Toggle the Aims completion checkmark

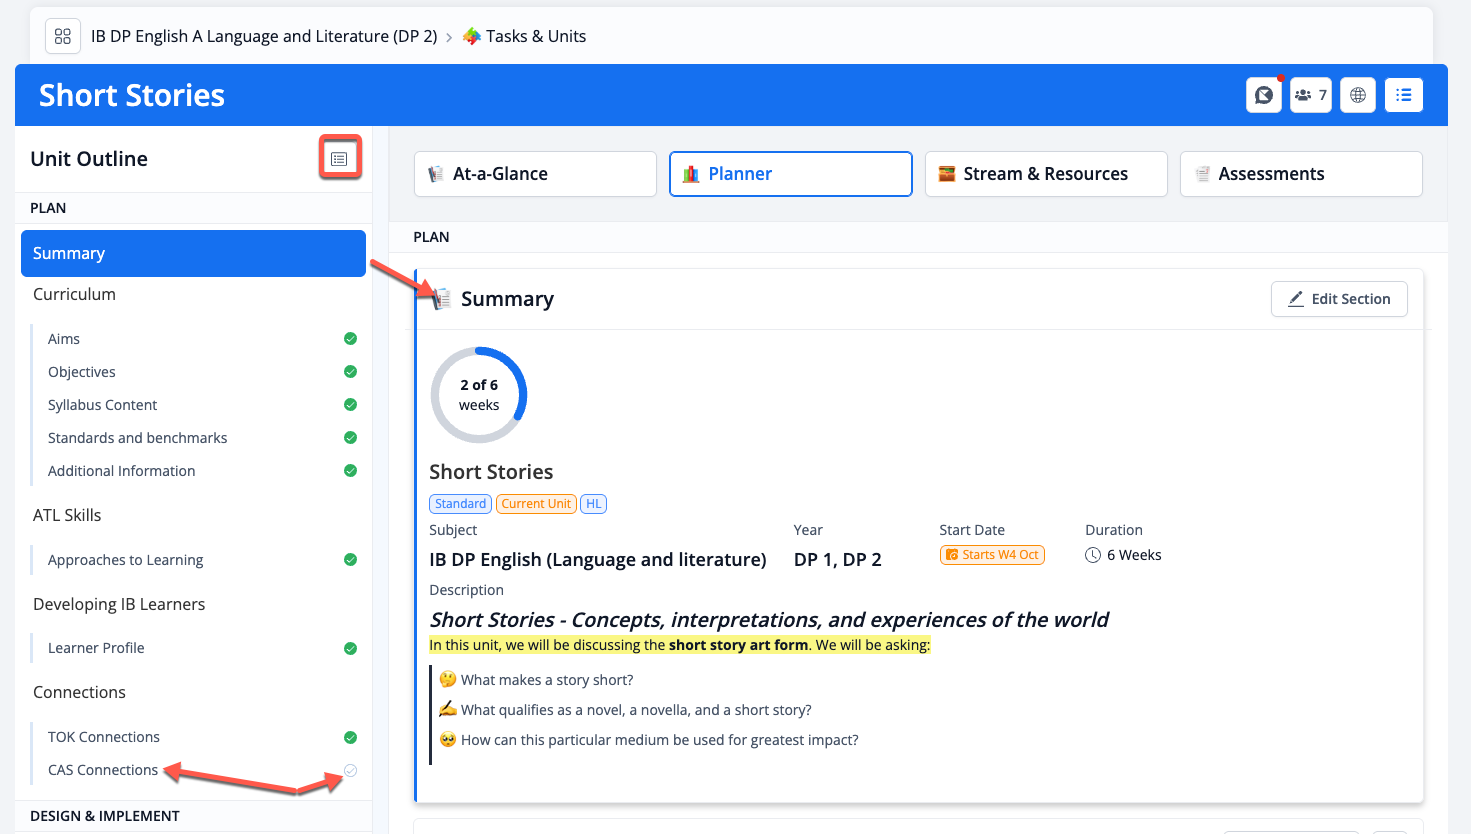click(x=350, y=339)
